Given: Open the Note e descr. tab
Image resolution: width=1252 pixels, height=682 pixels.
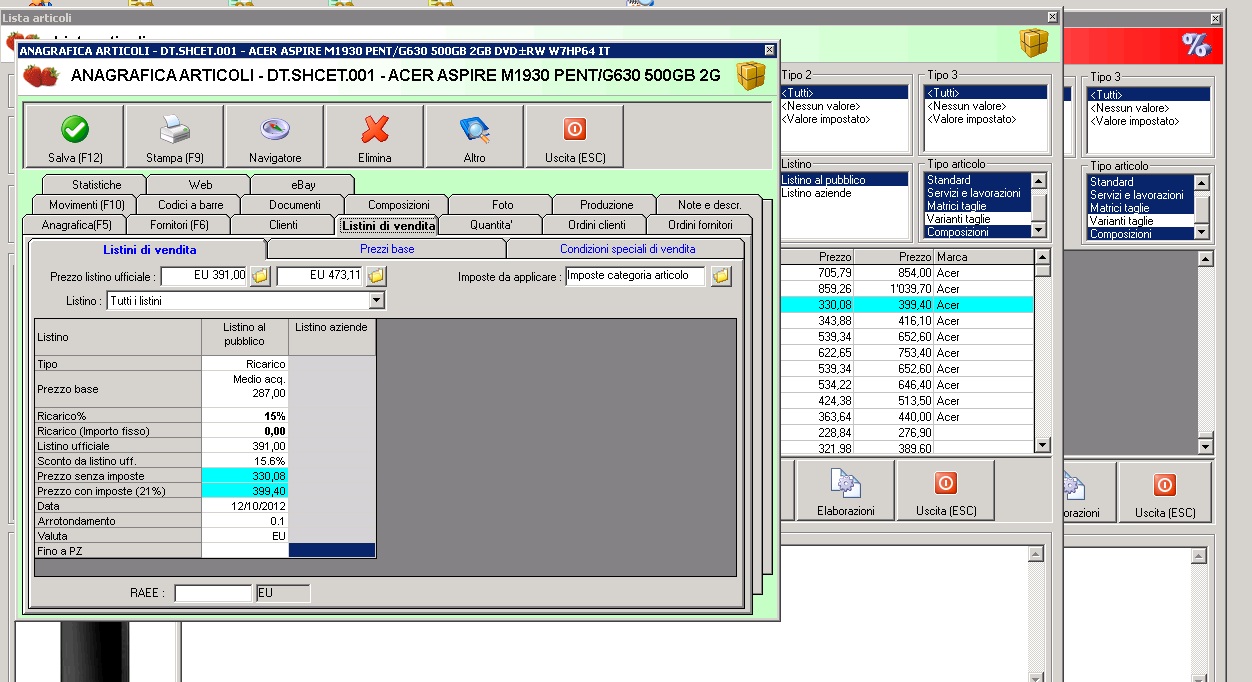Looking at the screenshot, I should 709,205.
